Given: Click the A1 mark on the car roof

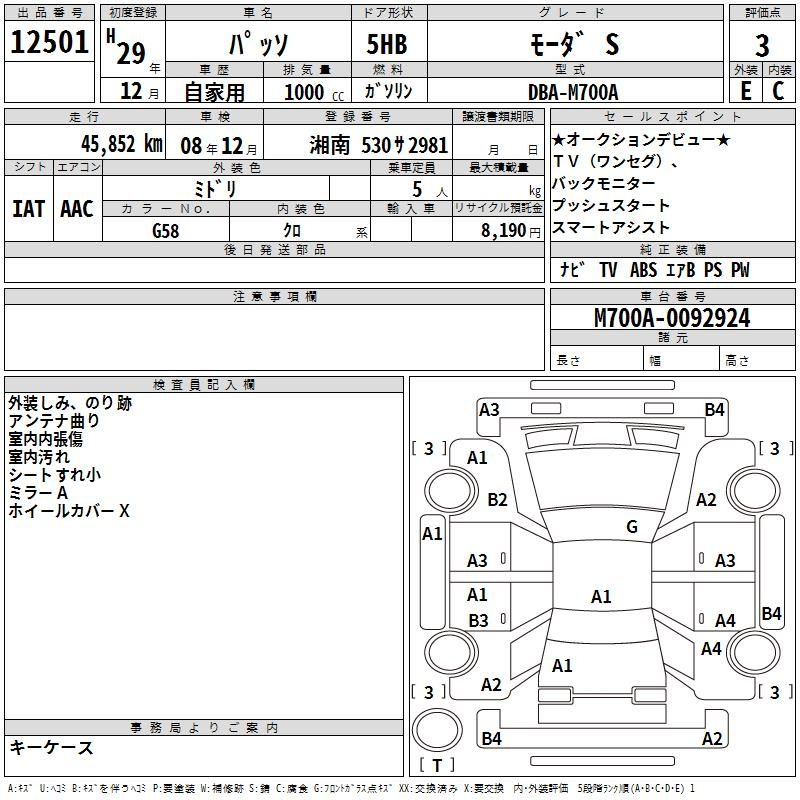Looking at the screenshot, I should 600,597.
